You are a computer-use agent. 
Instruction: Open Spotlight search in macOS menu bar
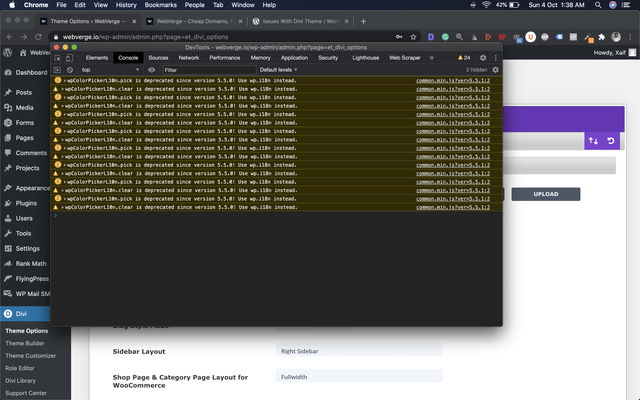598,5
